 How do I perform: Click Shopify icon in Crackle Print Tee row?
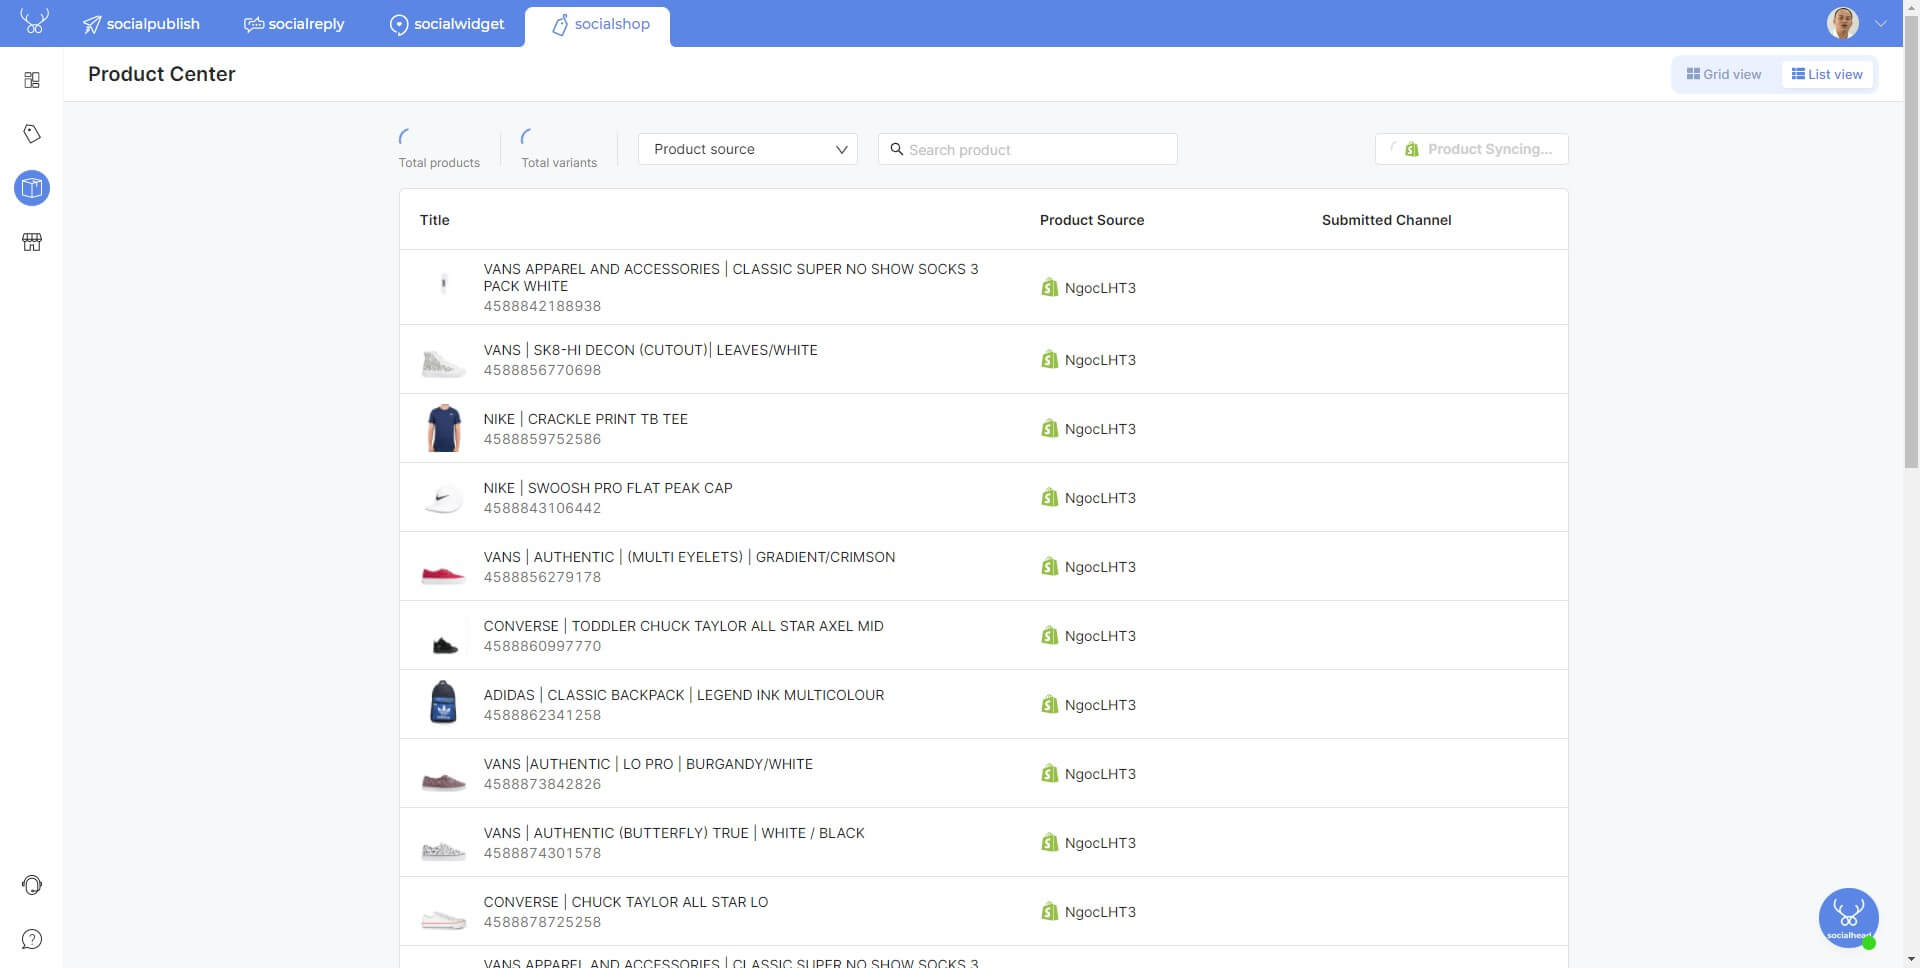(1049, 429)
